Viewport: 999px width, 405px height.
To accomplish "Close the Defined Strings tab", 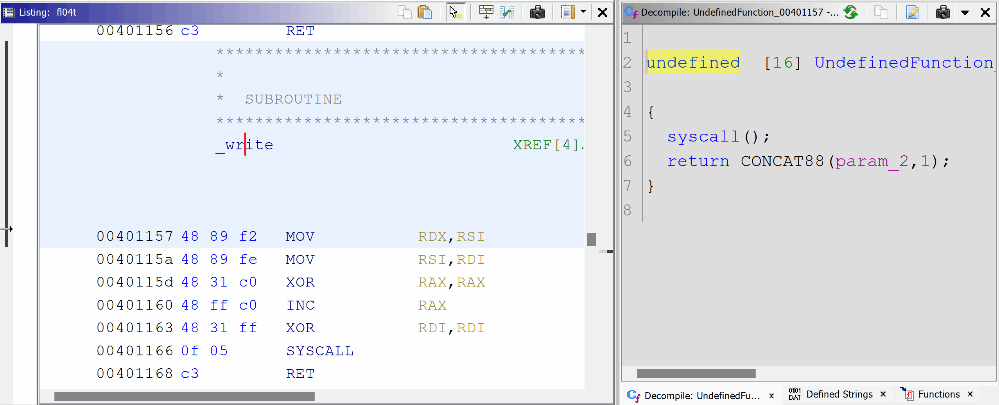I will click(x=883, y=394).
